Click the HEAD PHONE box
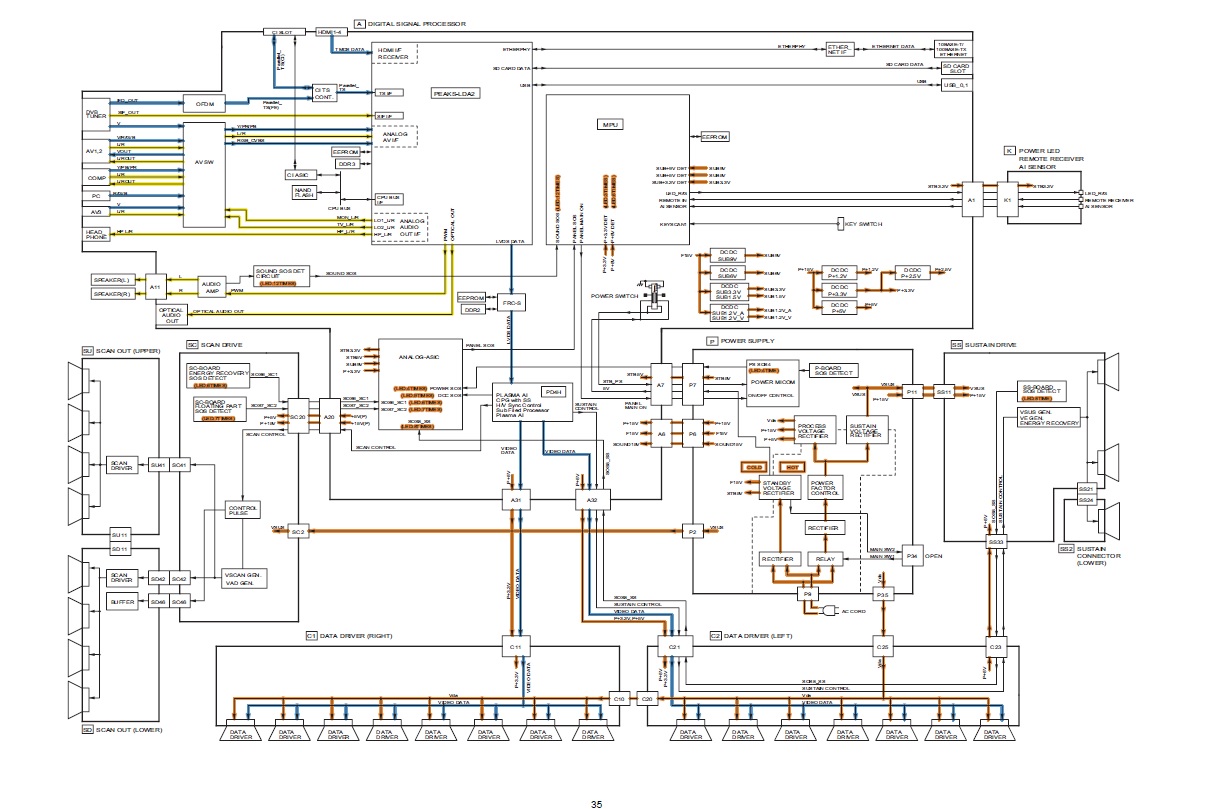 tap(94, 232)
